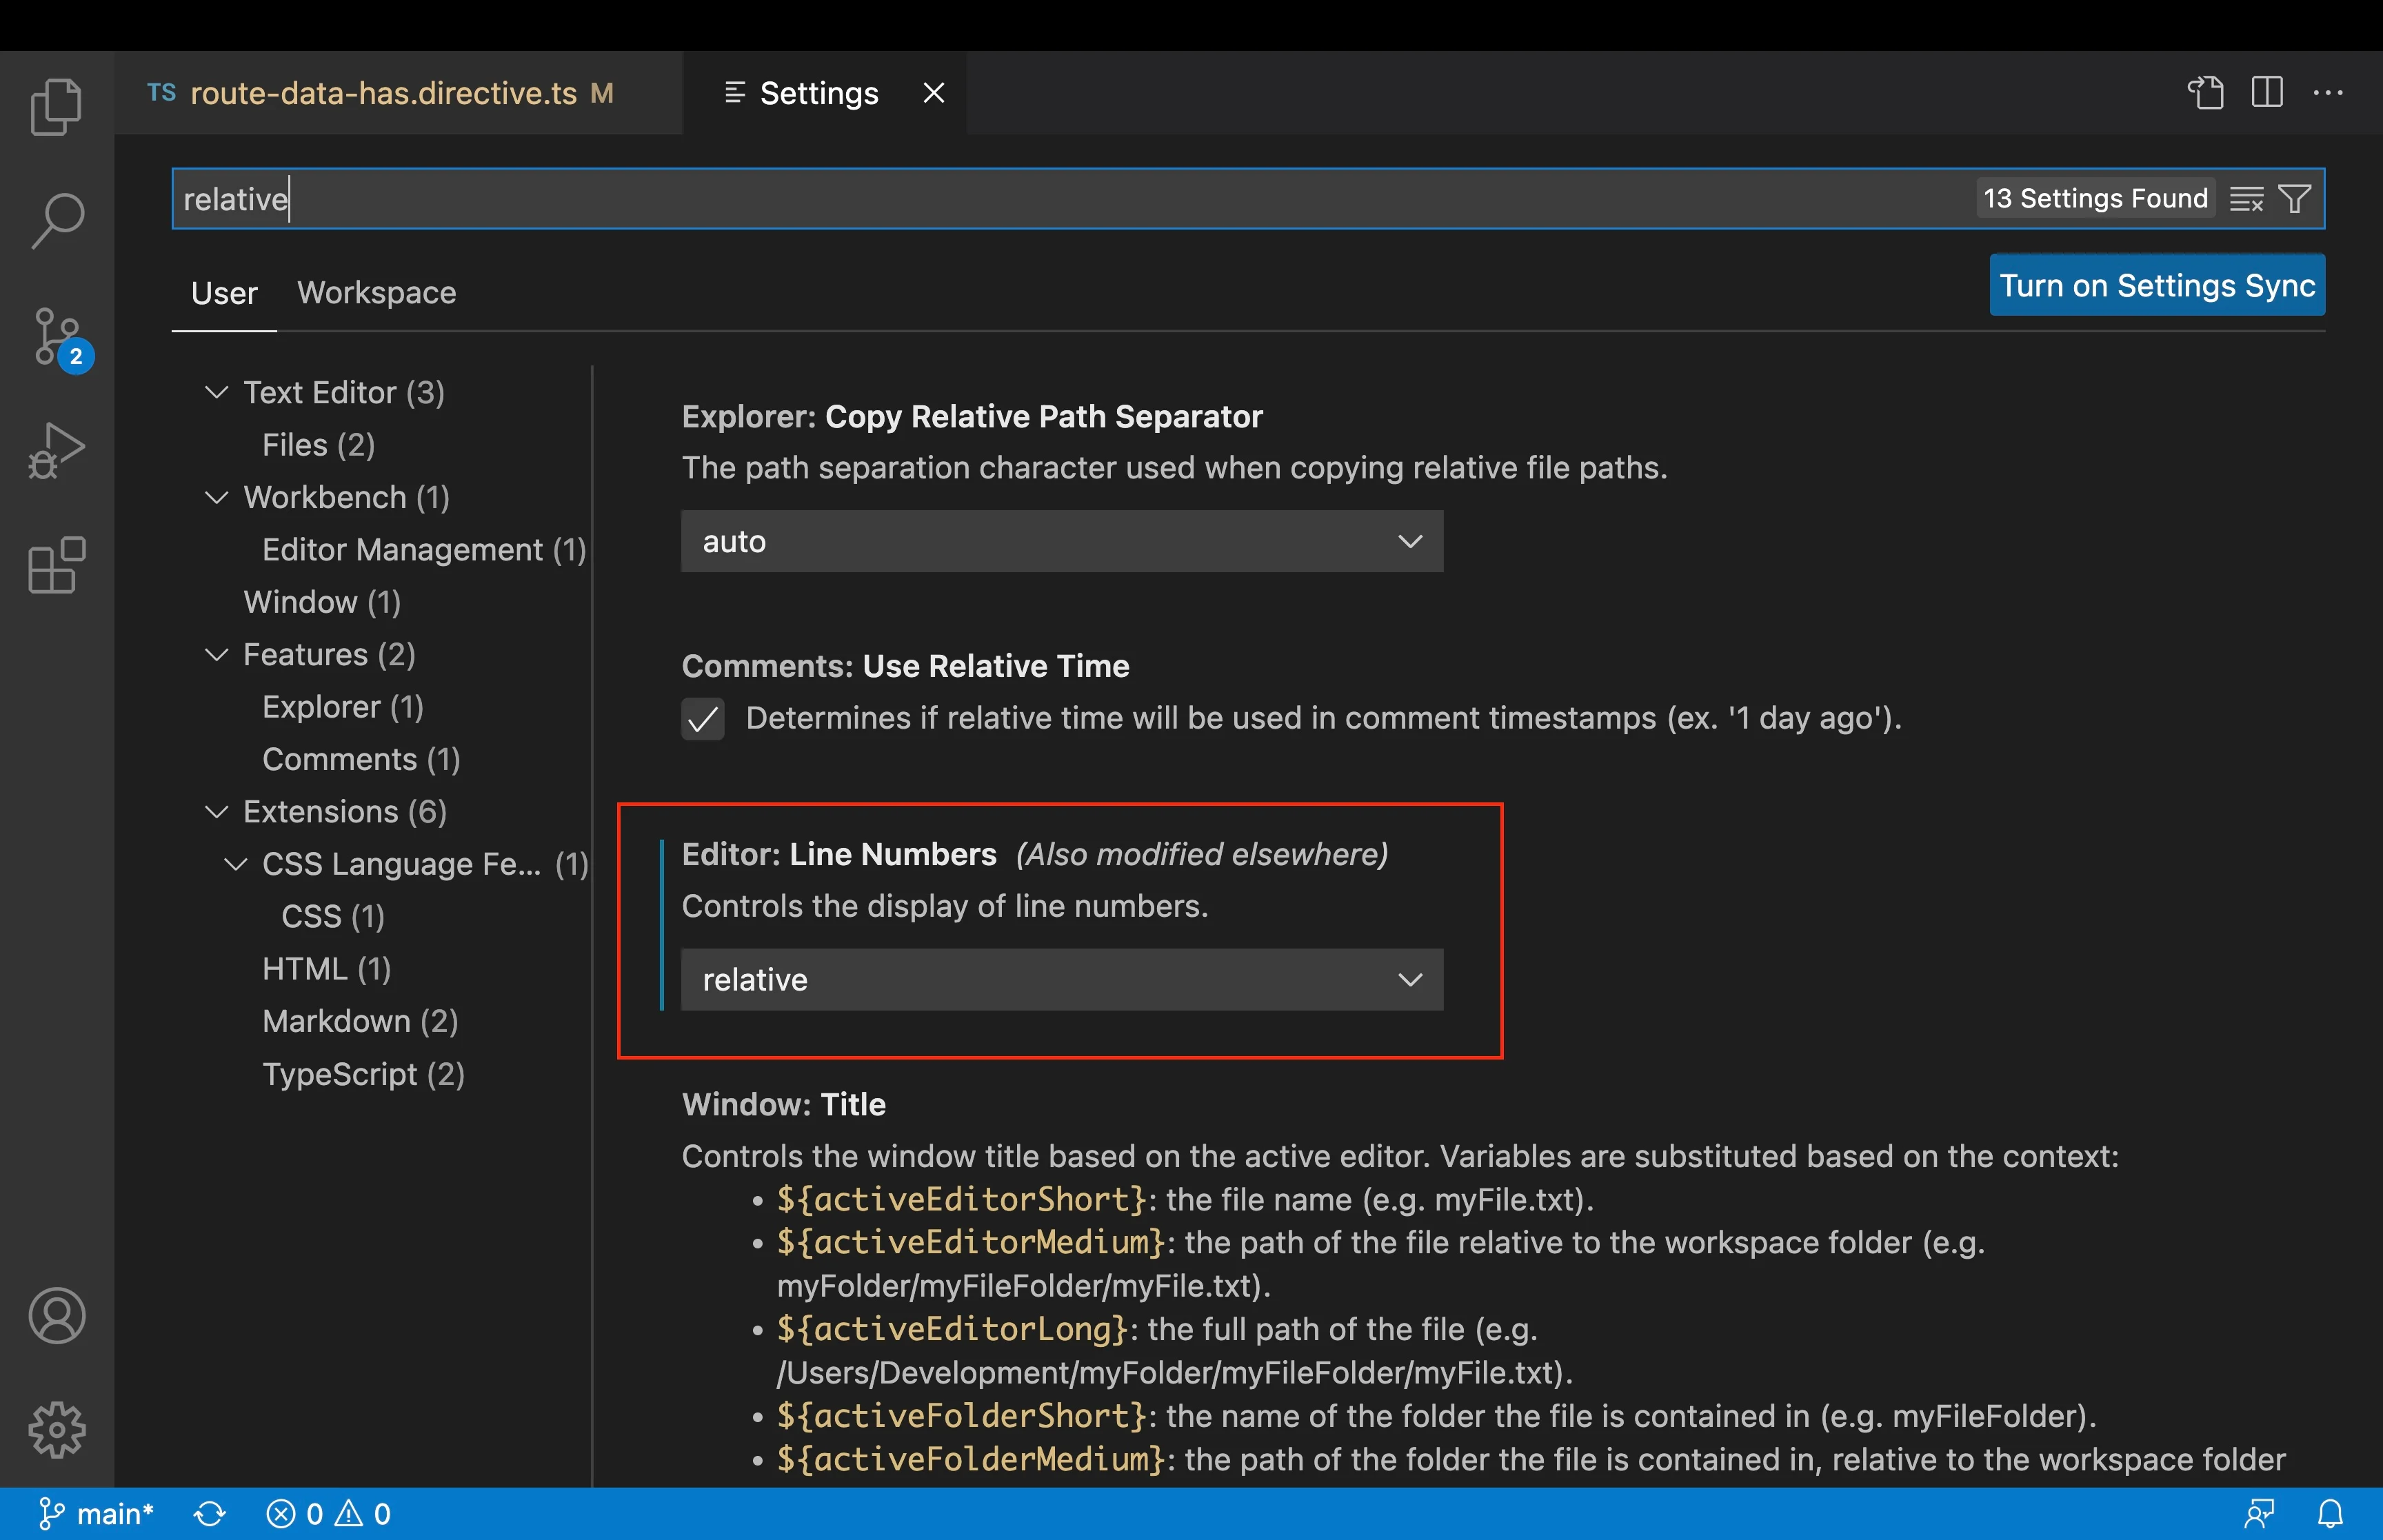Select TypeScript (2) in settings tree
Image resolution: width=2383 pixels, height=1540 pixels.
[363, 1074]
